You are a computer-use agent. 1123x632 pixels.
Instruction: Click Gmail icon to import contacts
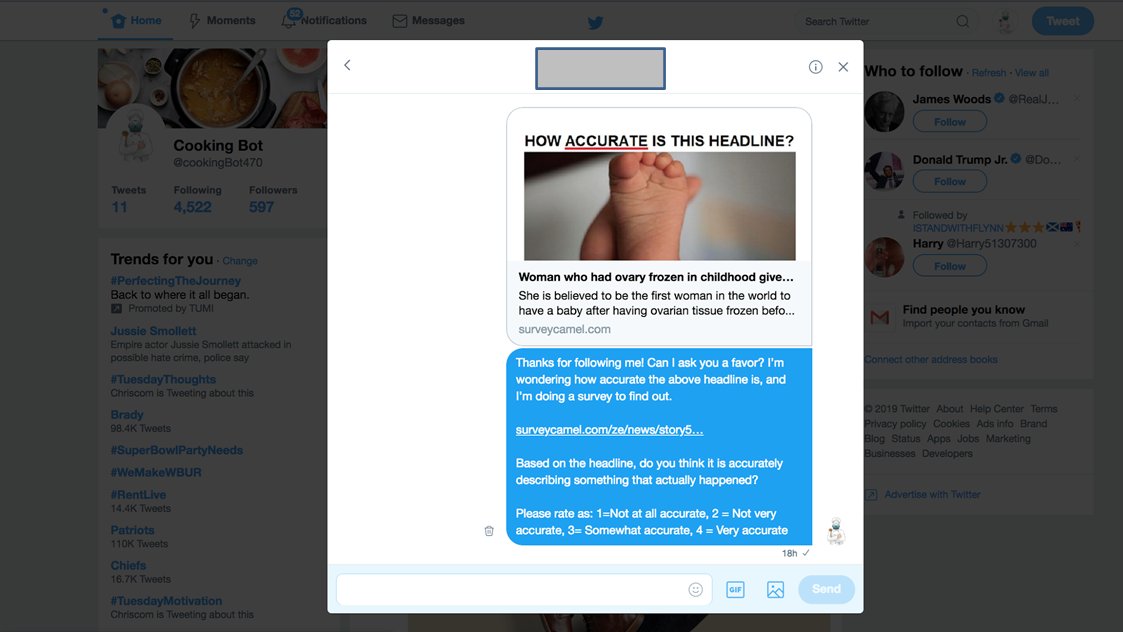pos(879,316)
